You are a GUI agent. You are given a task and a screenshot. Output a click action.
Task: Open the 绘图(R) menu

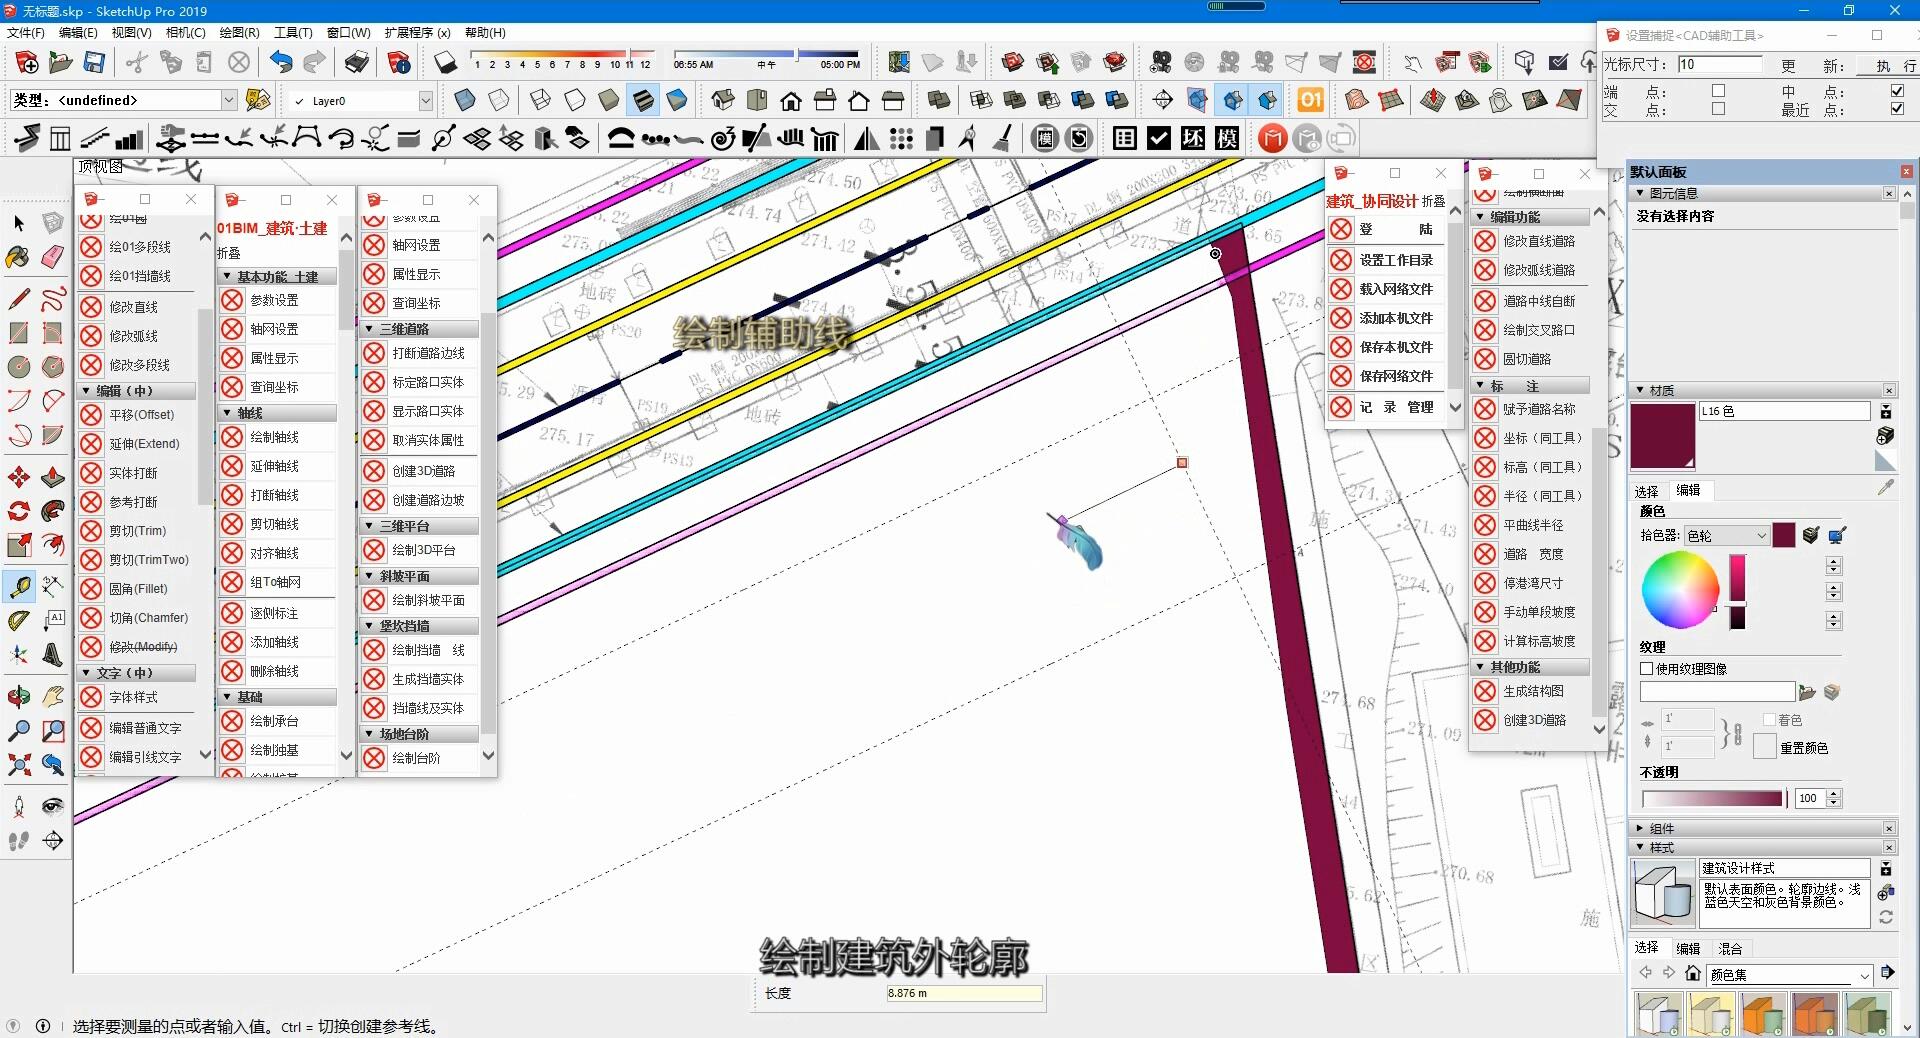(239, 32)
